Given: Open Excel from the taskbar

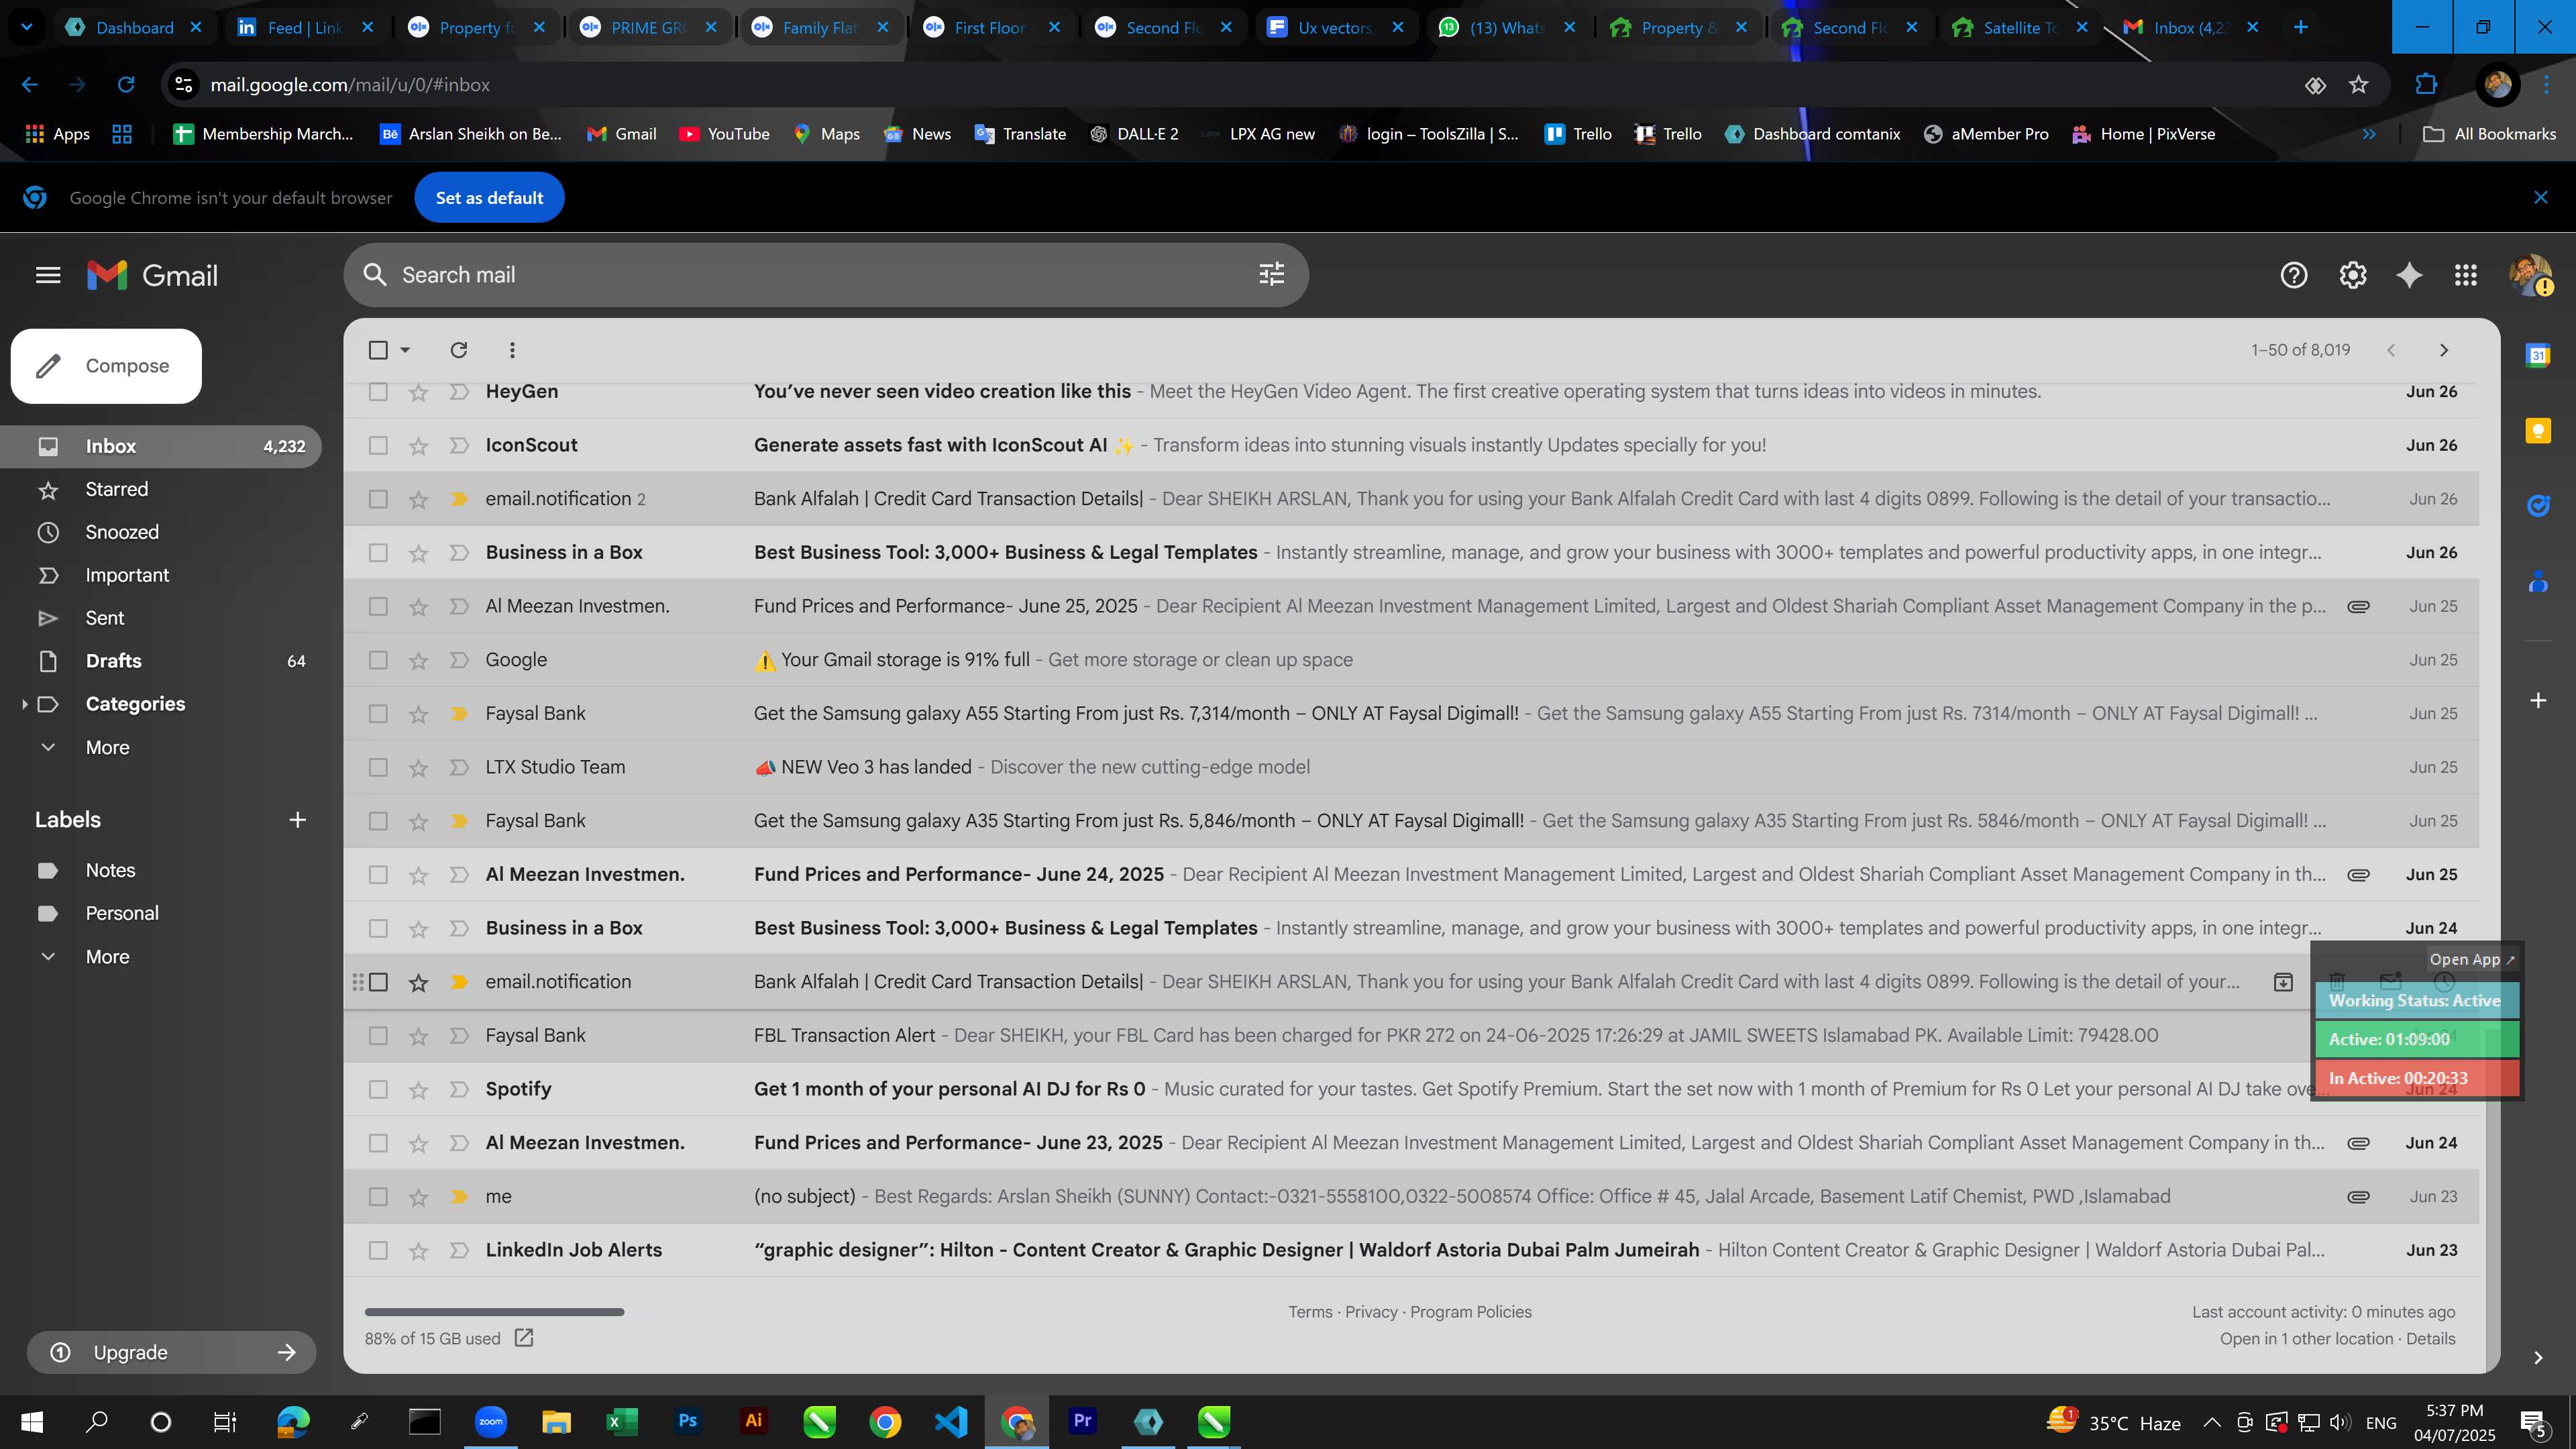Looking at the screenshot, I should click(621, 1421).
